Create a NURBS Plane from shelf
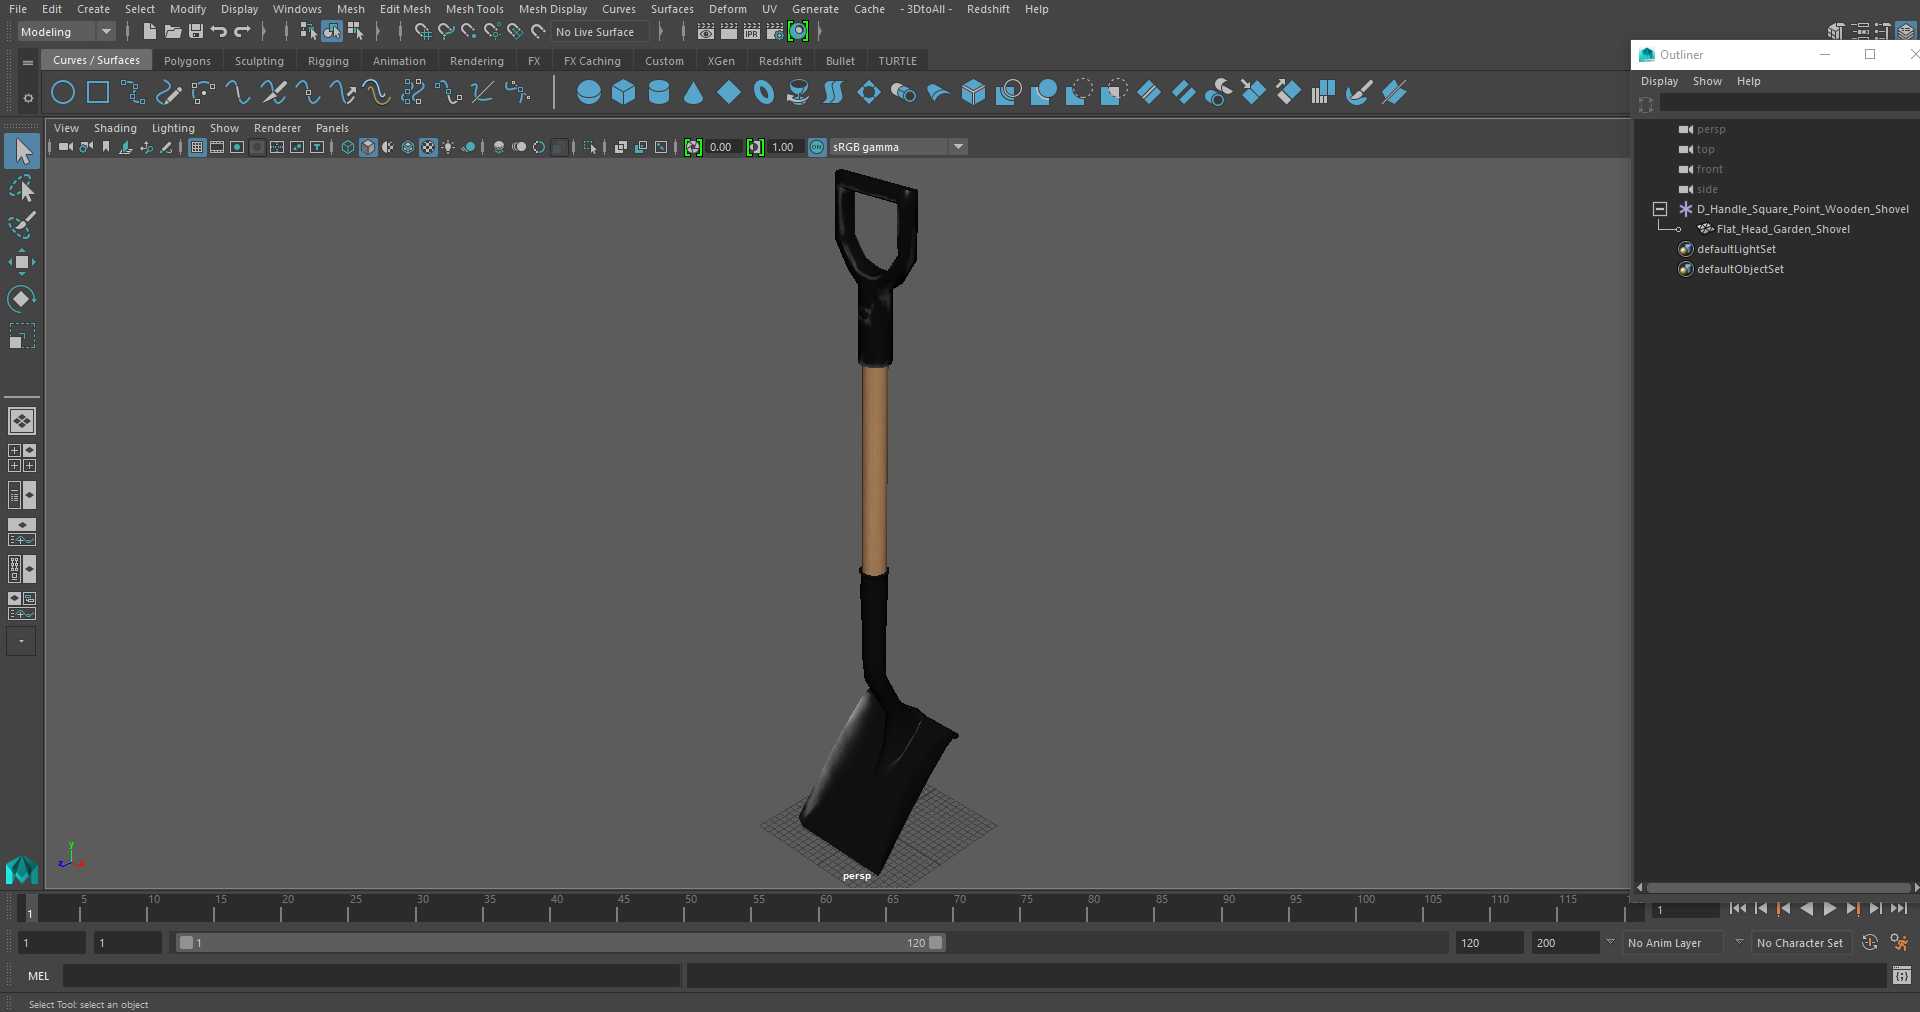This screenshot has width=1920, height=1012. click(729, 93)
